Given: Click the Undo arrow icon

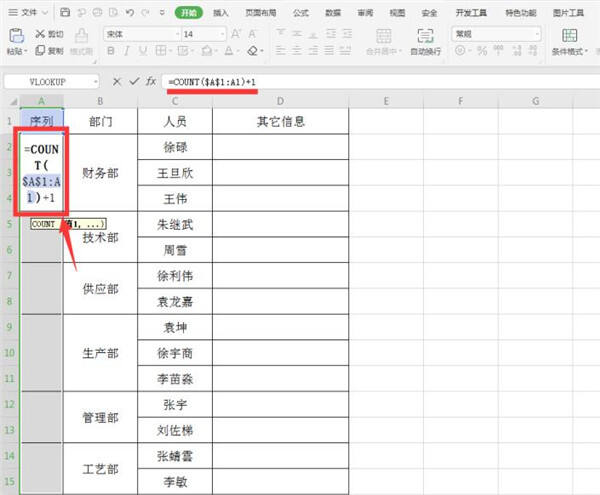Looking at the screenshot, I should (129, 12).
